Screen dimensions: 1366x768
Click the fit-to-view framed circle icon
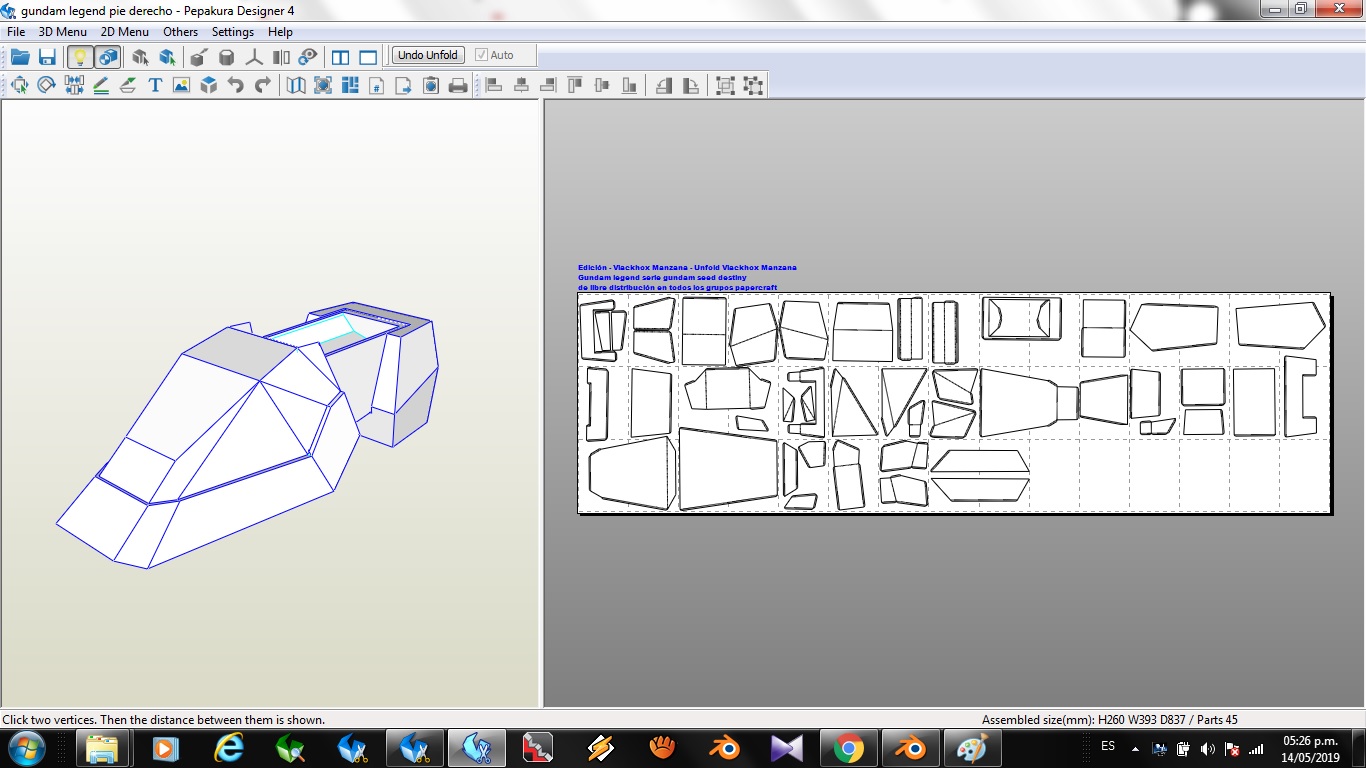[323, 85]
